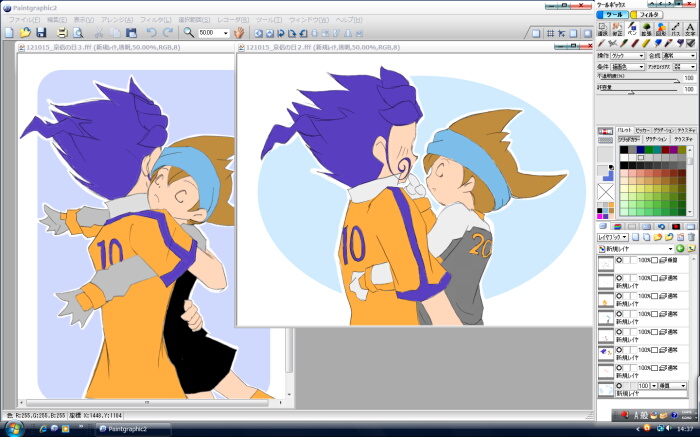This screenshot has width=700, height=437.
Task: Redo the undone action
Action: click(x=168, y=33)
